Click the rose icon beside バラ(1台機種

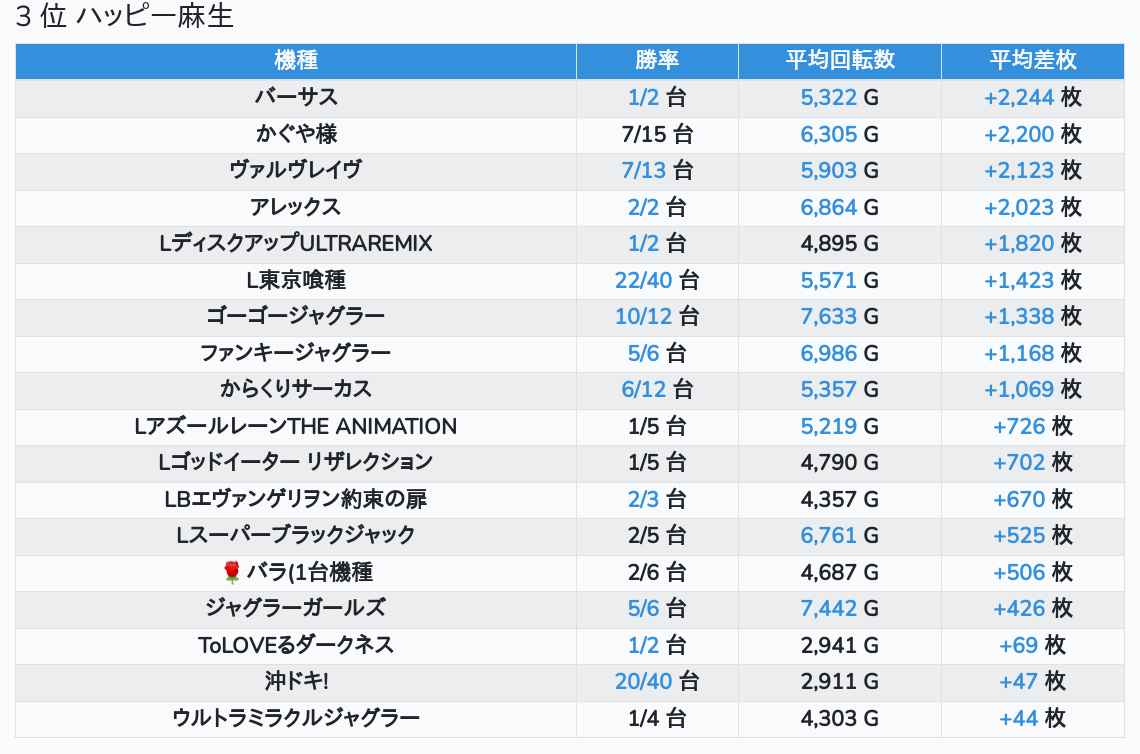(231, 572)
